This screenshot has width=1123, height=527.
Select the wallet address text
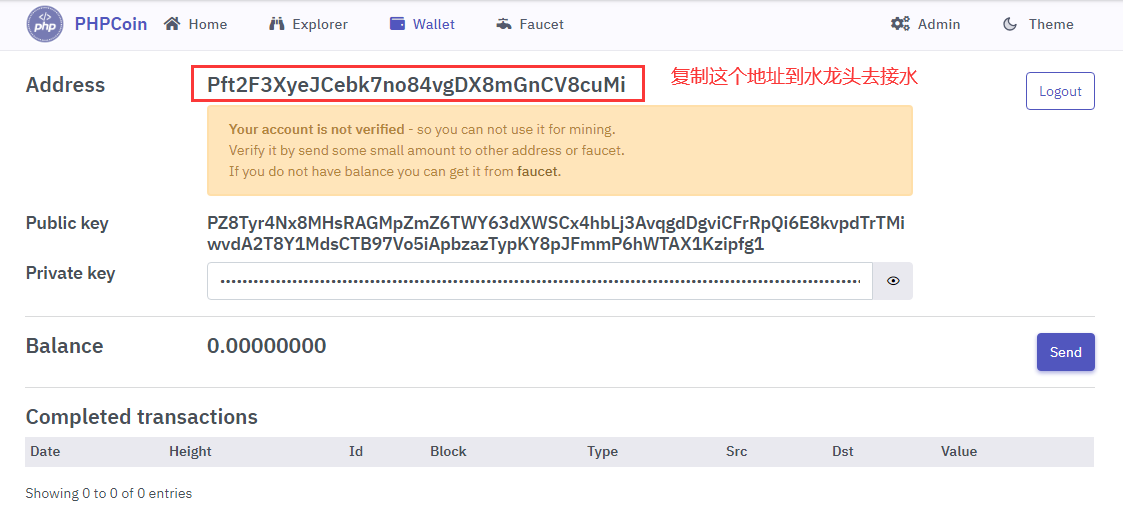click(x=416, y=85)
